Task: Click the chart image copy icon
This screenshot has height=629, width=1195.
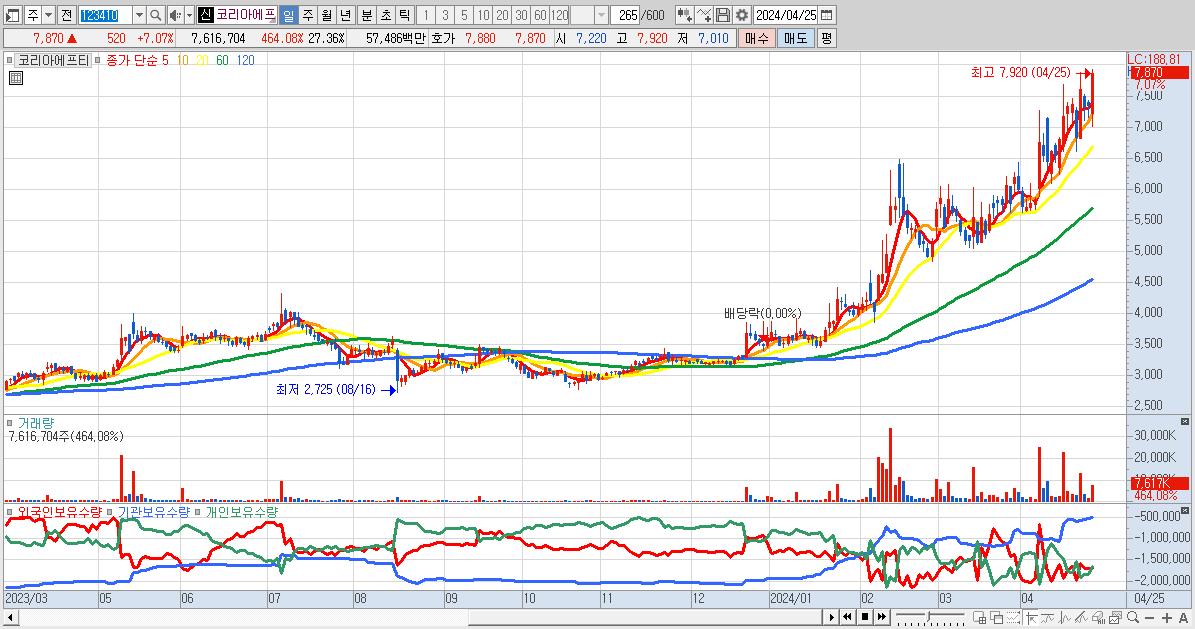Action: [x=1115, y=618]
